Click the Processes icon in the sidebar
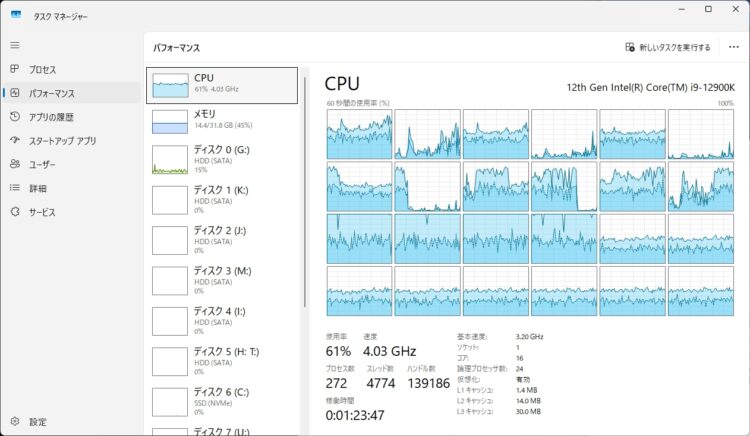The width and height of the screenshot is (750, 436). coord(15,69)
